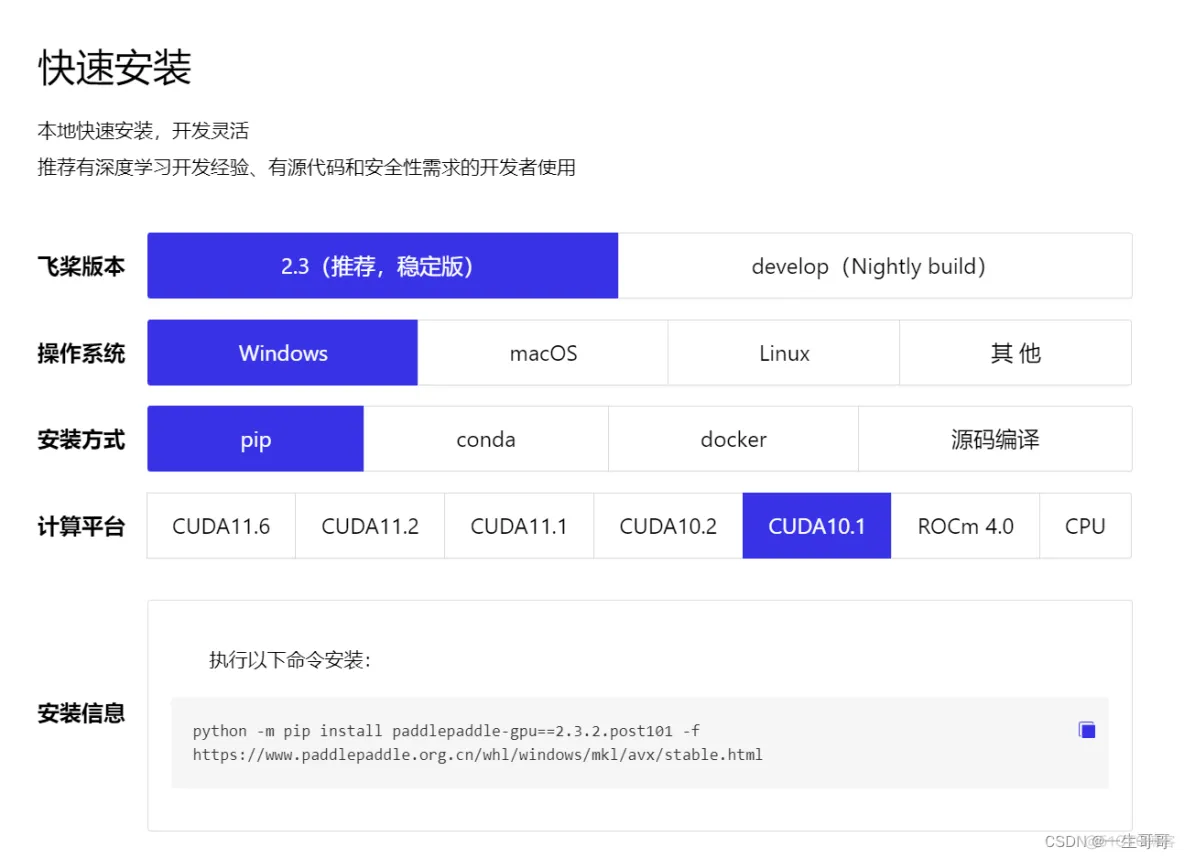Viewport: 1184px width, 858px height.
Task: Click the 安装信息 row label
Action: pyautogui.click(x=82, y=712)
